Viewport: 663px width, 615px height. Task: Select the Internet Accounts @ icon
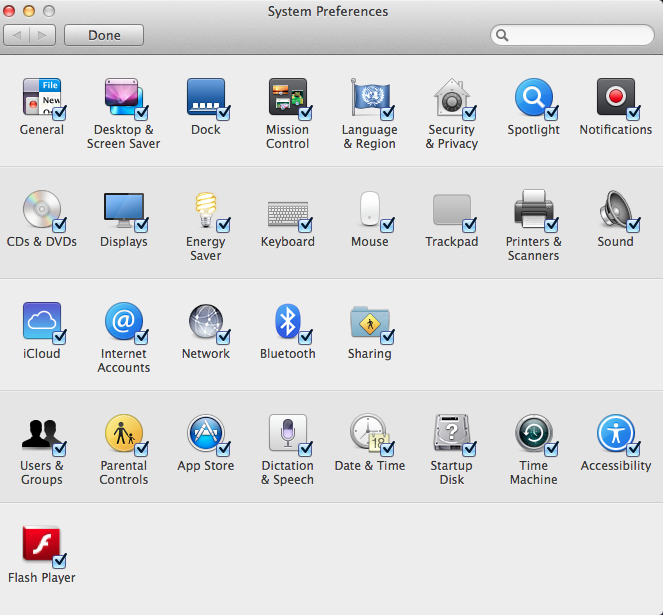tap(123, 321)
